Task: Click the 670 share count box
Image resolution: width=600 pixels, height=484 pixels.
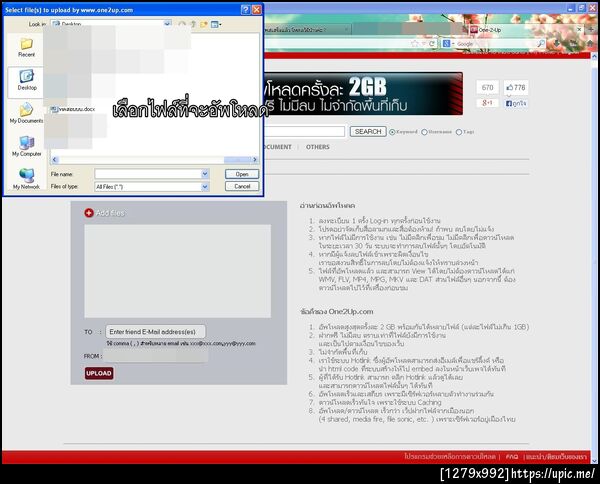Action: click(x=488, y=88)
